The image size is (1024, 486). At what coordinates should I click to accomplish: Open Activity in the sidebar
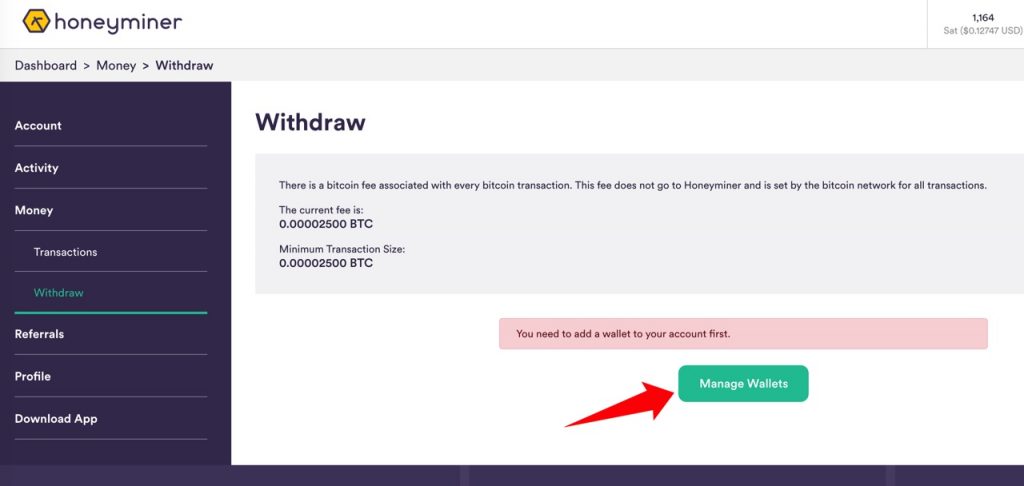(37, 168)
